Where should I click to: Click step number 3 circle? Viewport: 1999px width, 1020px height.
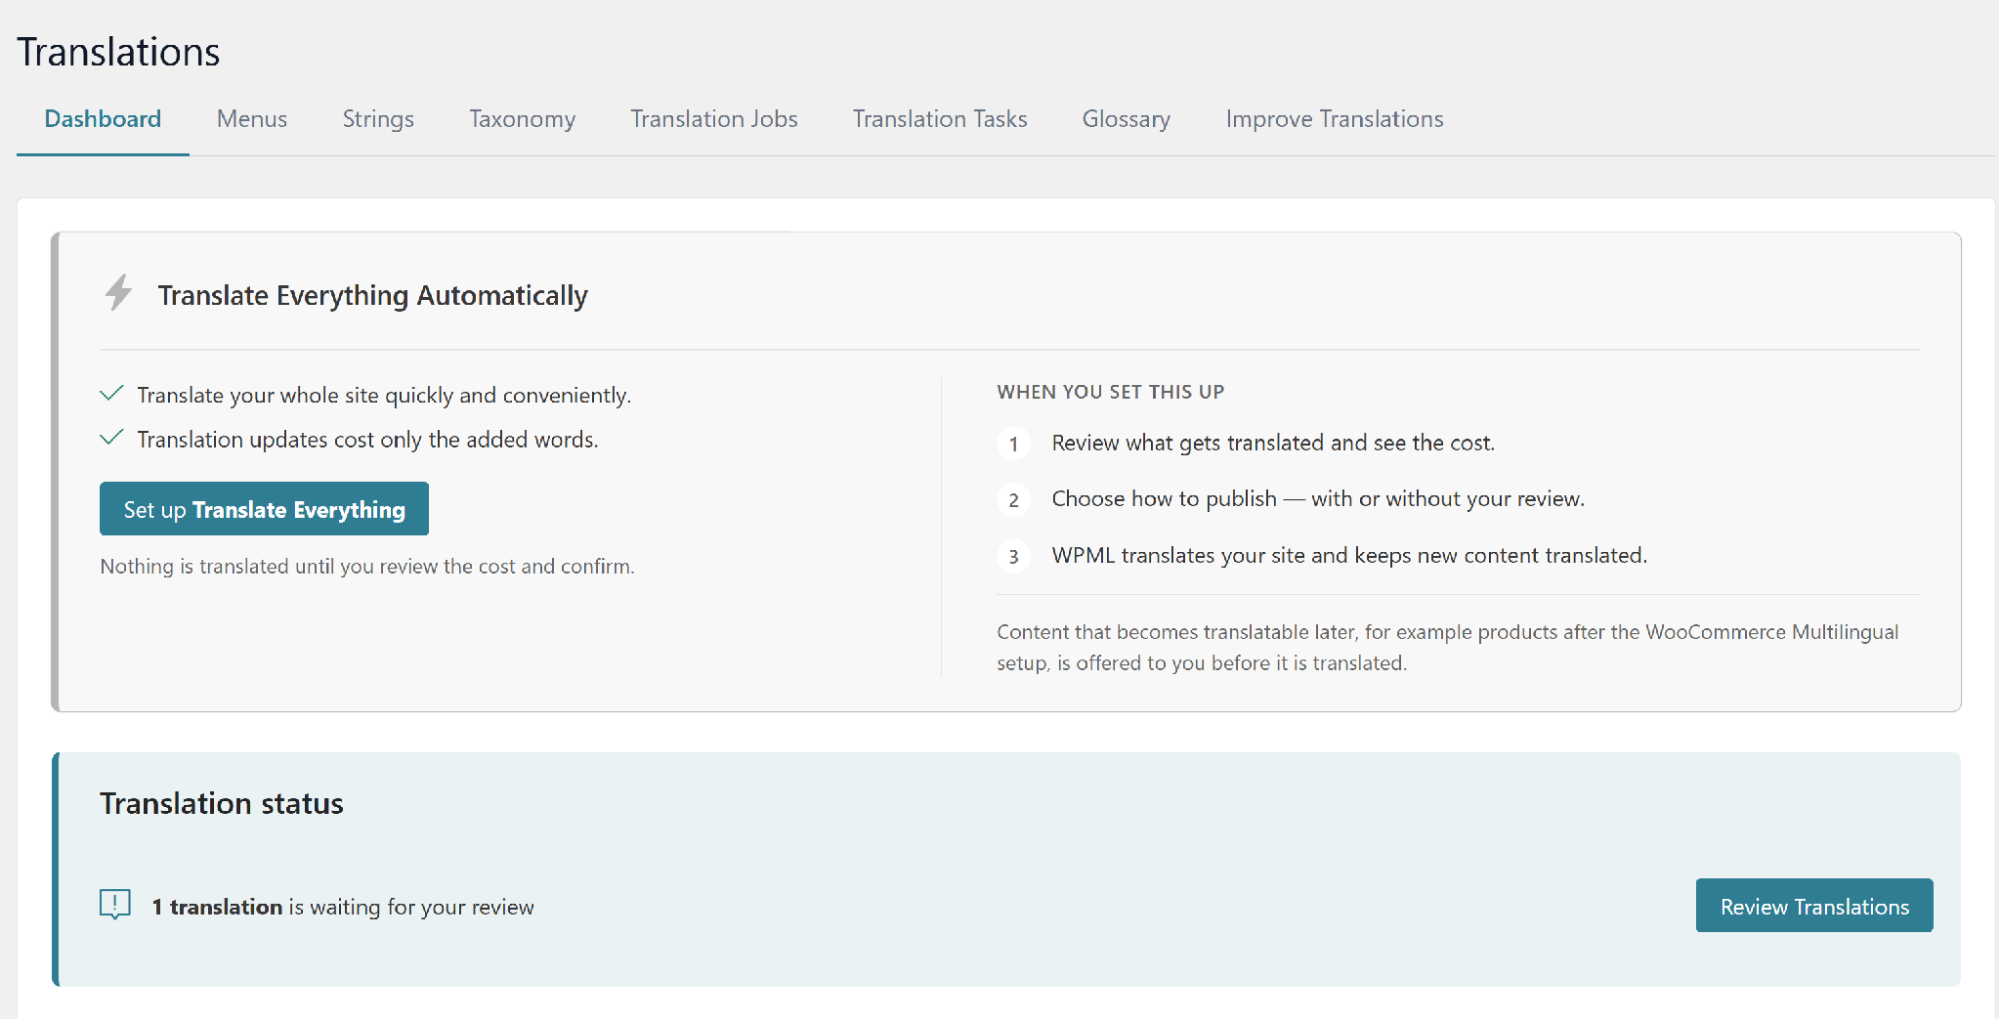click(1013, 556)
